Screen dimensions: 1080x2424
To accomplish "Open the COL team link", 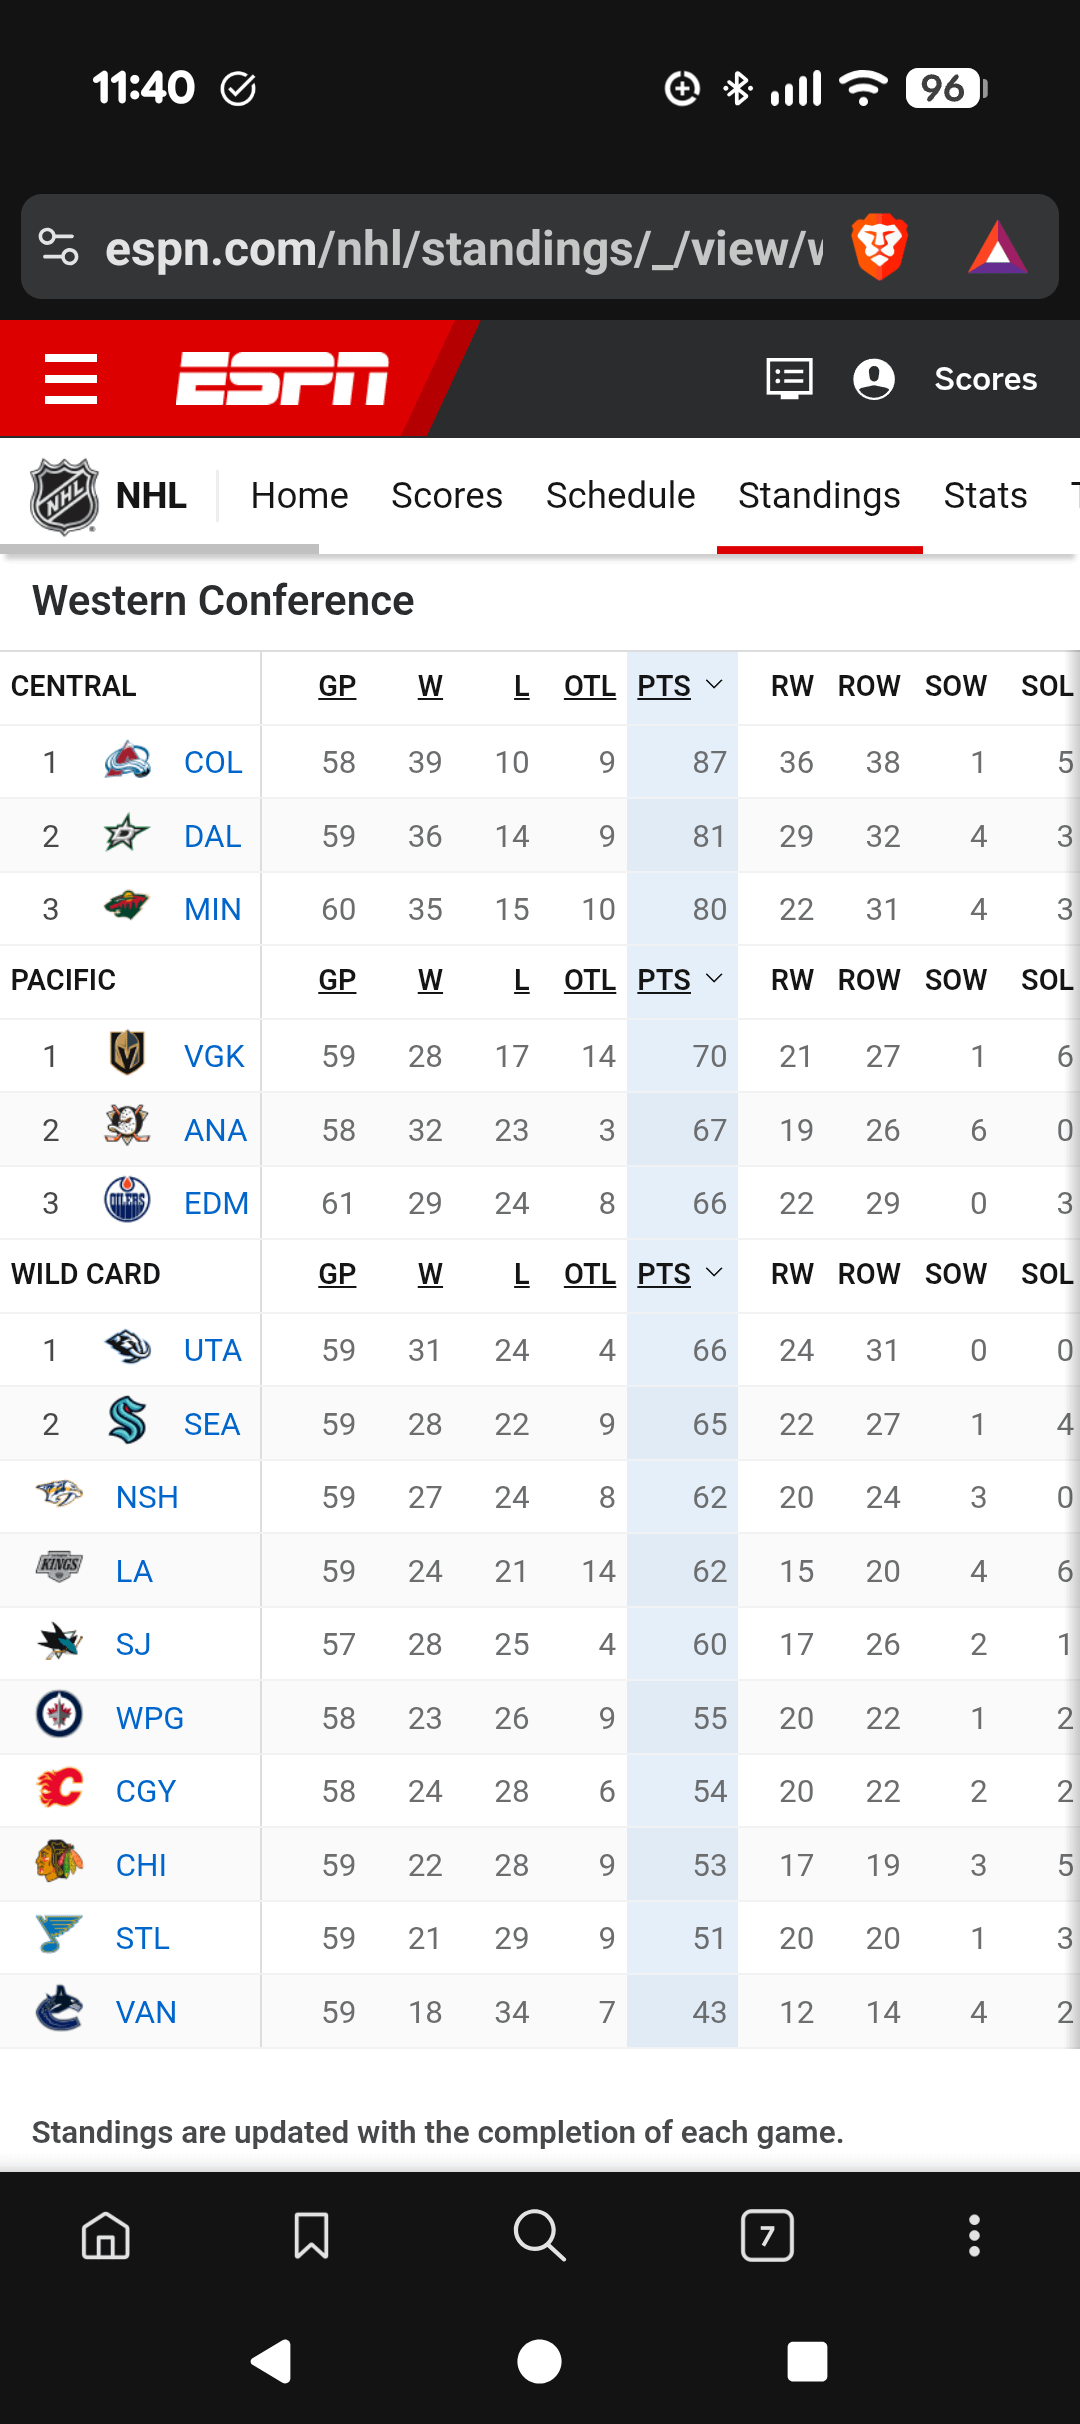I will [x=212, y=762].
